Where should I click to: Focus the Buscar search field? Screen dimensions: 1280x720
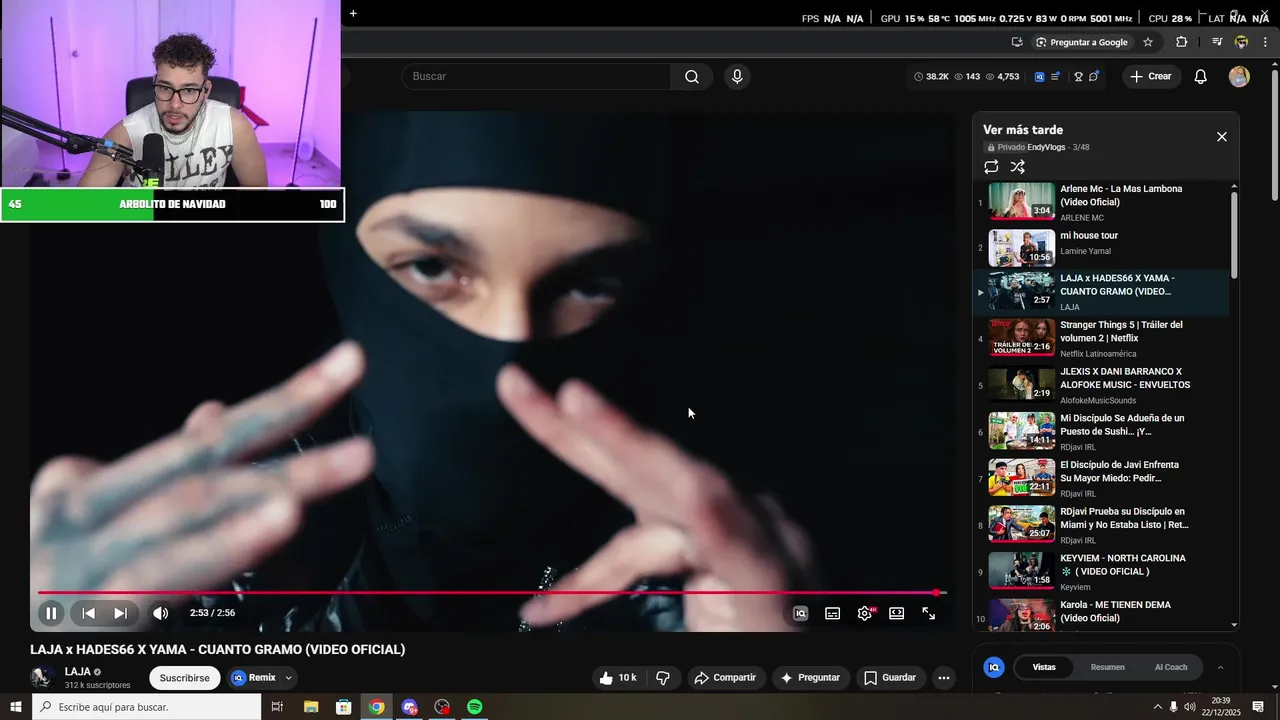[537, 77]
